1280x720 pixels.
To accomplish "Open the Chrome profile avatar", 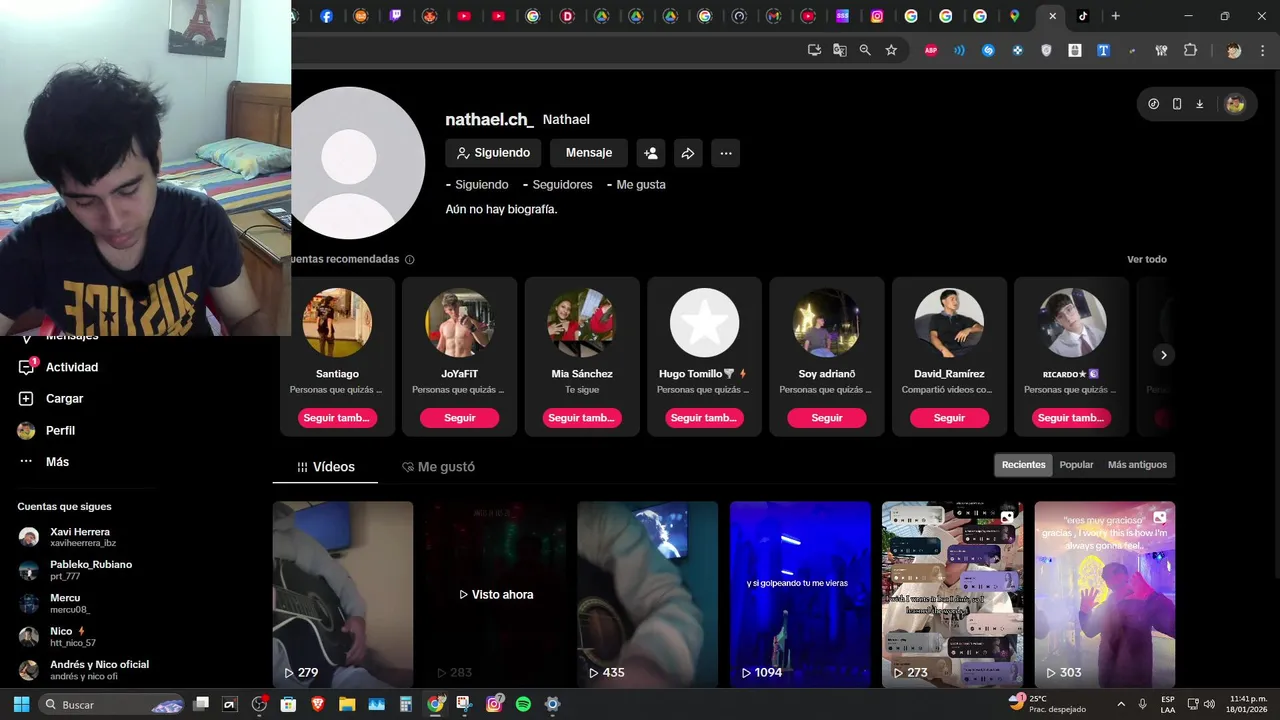I will point(1233,50).
